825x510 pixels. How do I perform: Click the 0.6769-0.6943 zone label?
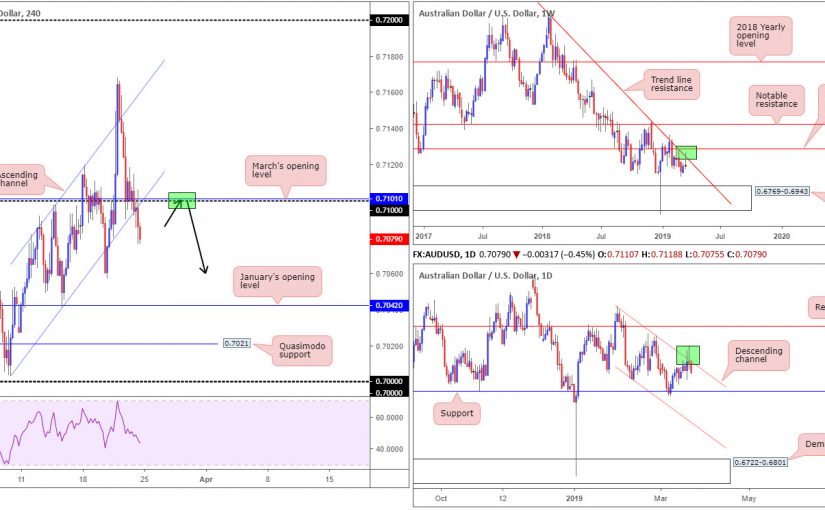tap(785, 190)
